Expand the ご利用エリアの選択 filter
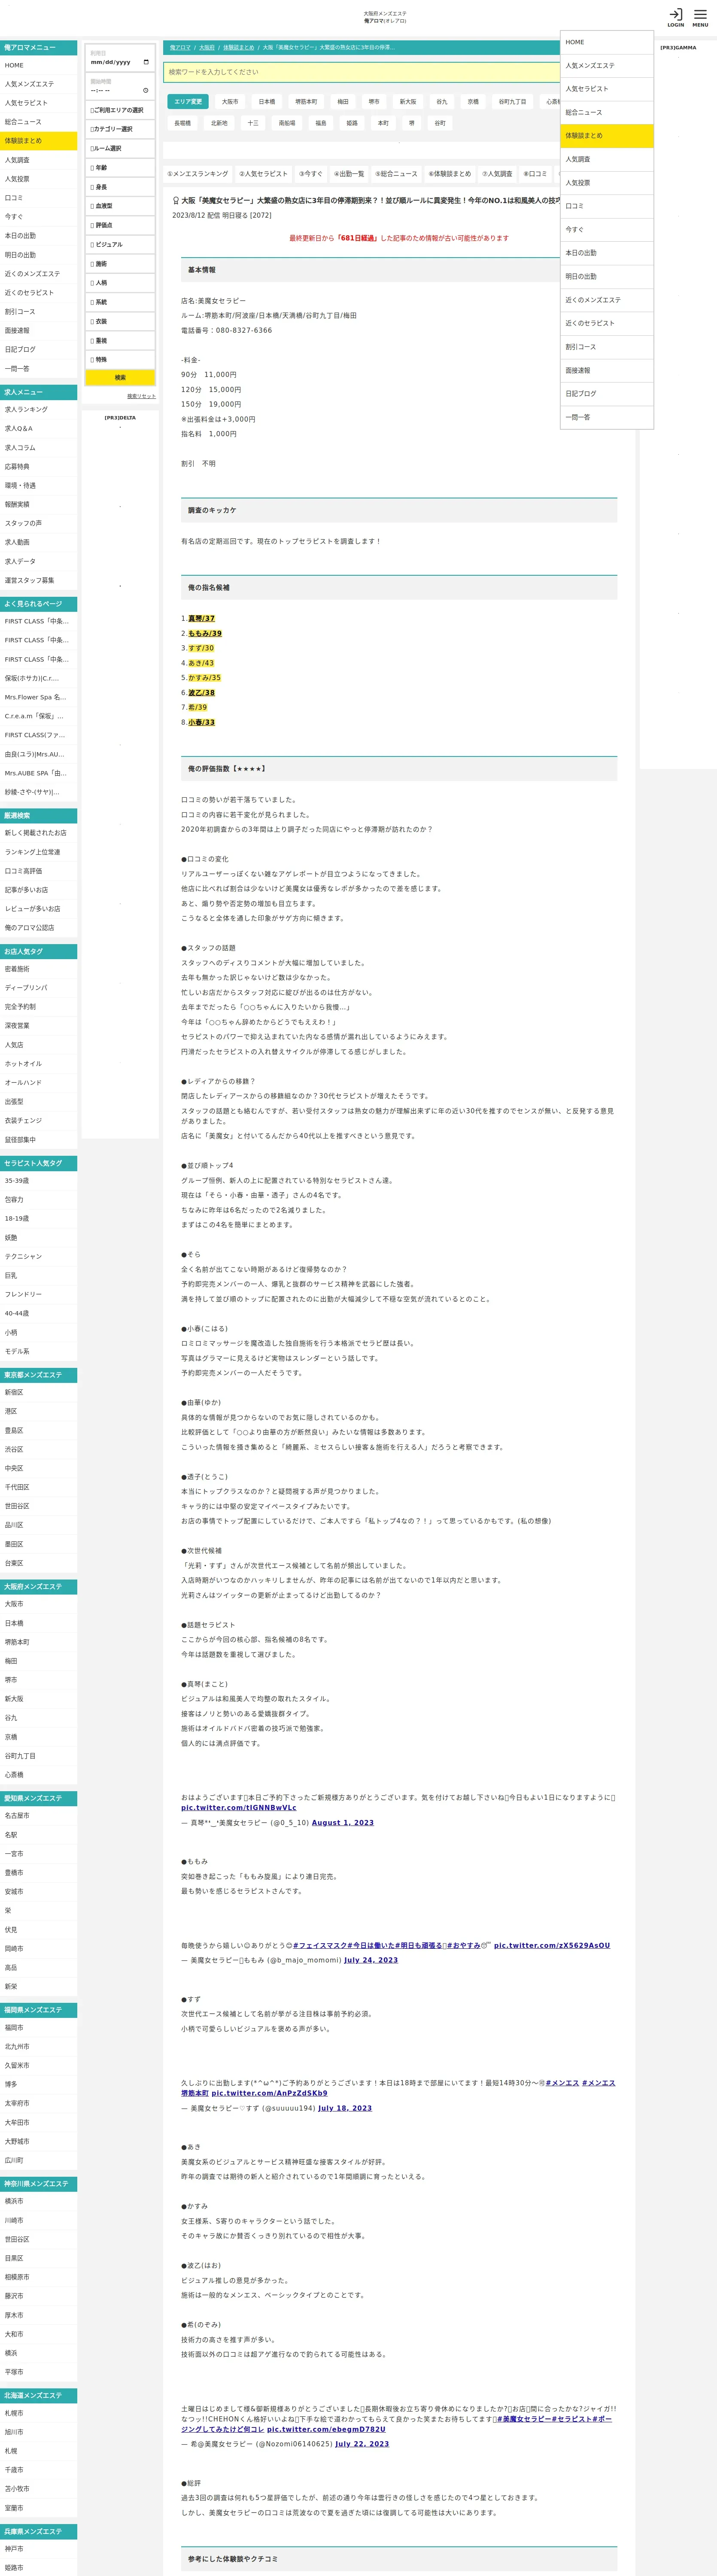717x2576 pixels. coord(120,110)
